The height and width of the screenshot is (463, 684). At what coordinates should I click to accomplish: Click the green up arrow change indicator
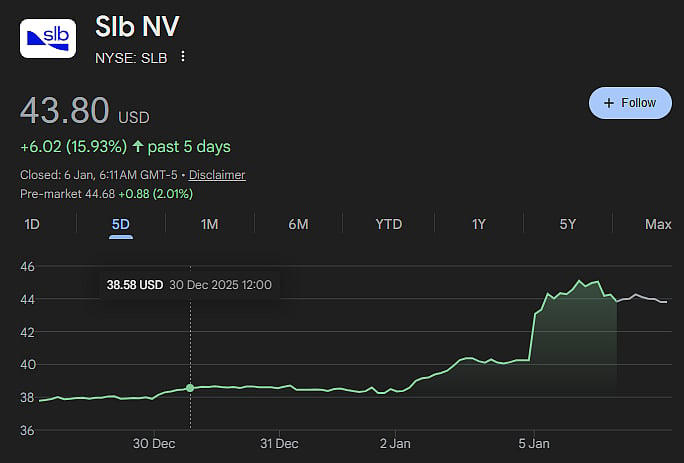[137, 147]
